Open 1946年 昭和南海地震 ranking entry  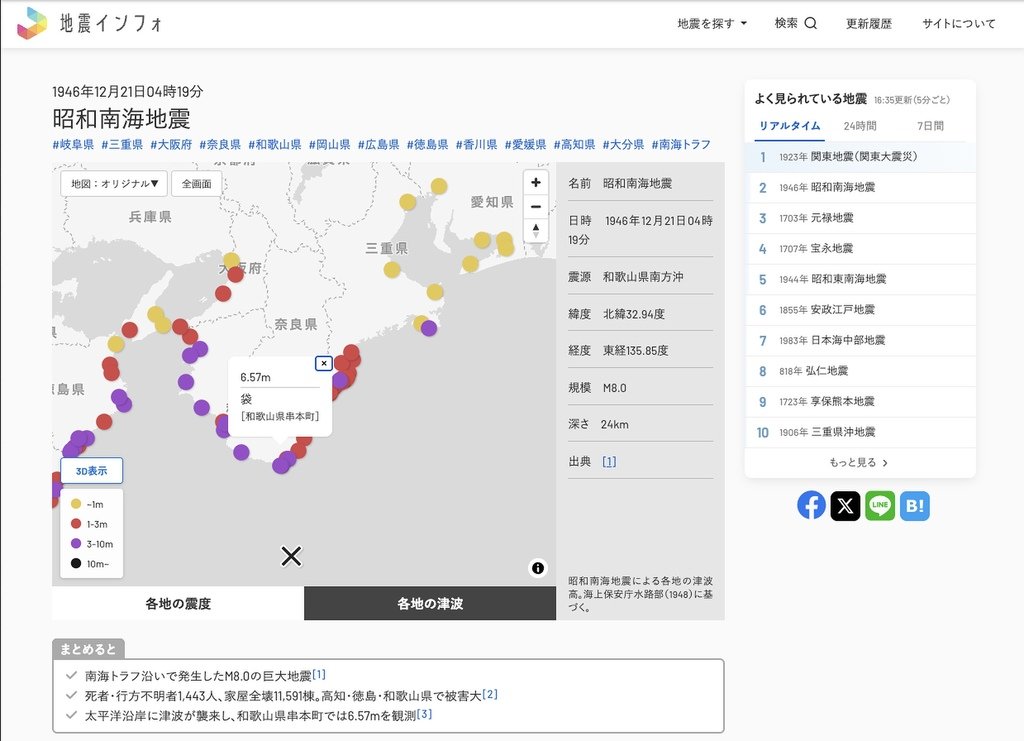pyautogui.click(x=860, y=187)
